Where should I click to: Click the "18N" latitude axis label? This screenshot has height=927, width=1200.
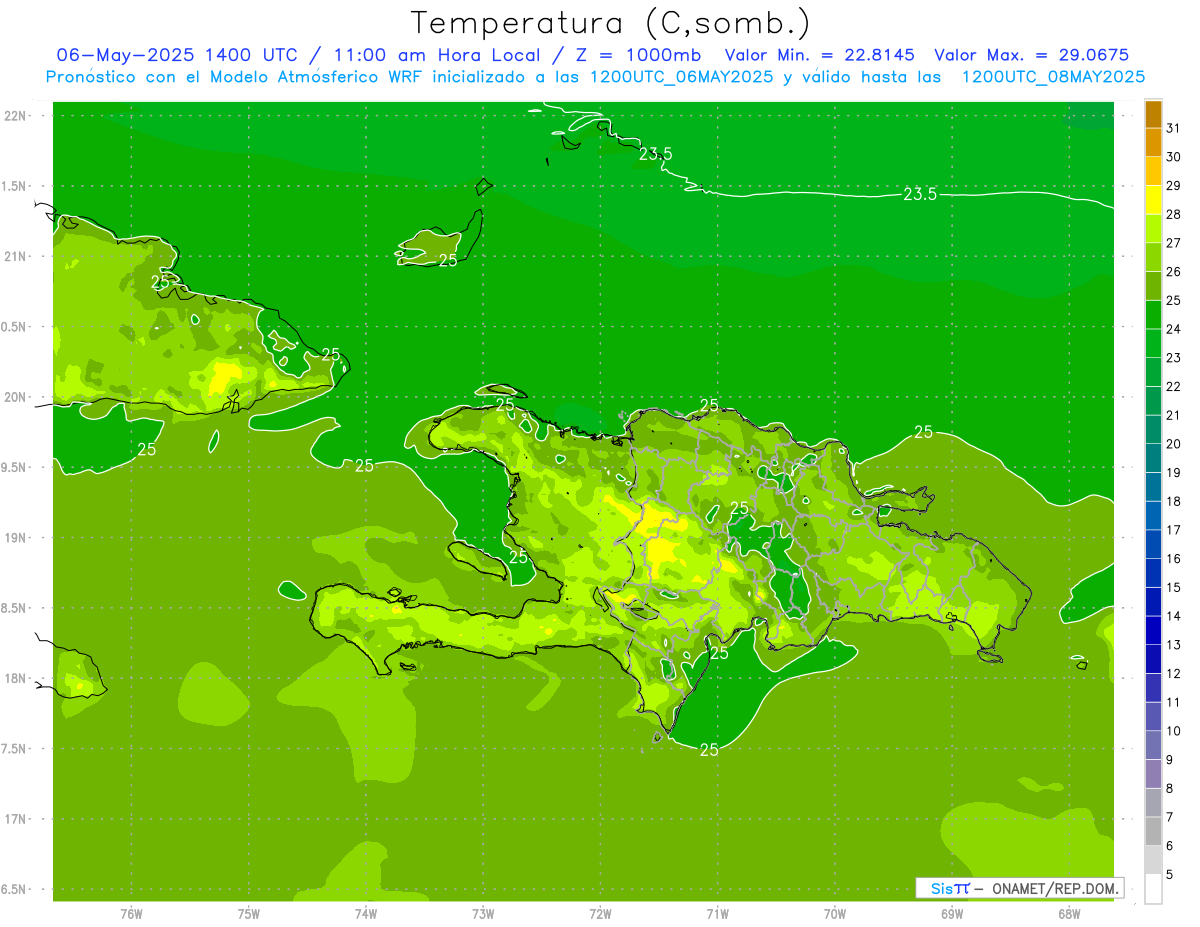(x=15, y=678)
